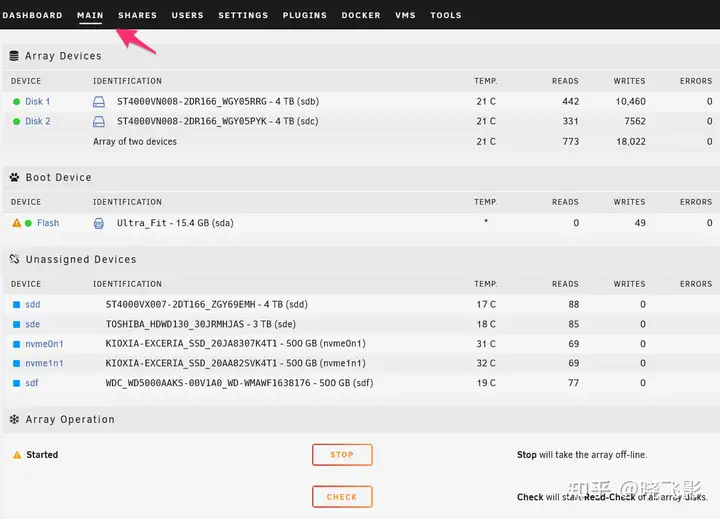Click identification WDC_WD5000AAKS - 500 GB (sdf)
The image size is (720, 519).
pos(239,383)
